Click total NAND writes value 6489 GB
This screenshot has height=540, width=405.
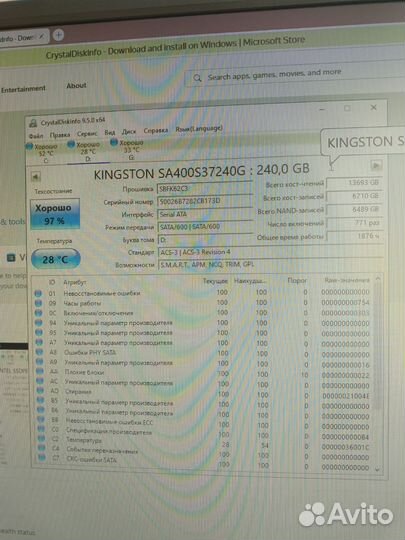(354, 209)
